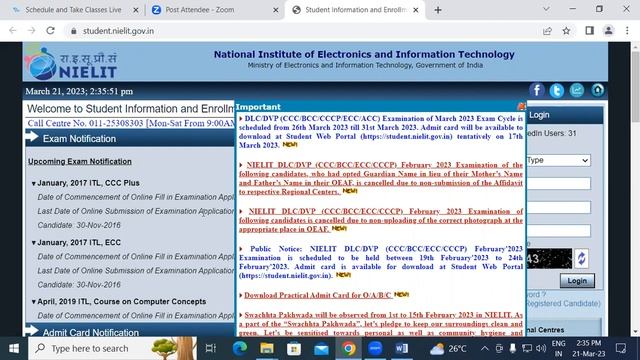
Task: Click the home icon in site header
Action: click(x=598, y=90)
